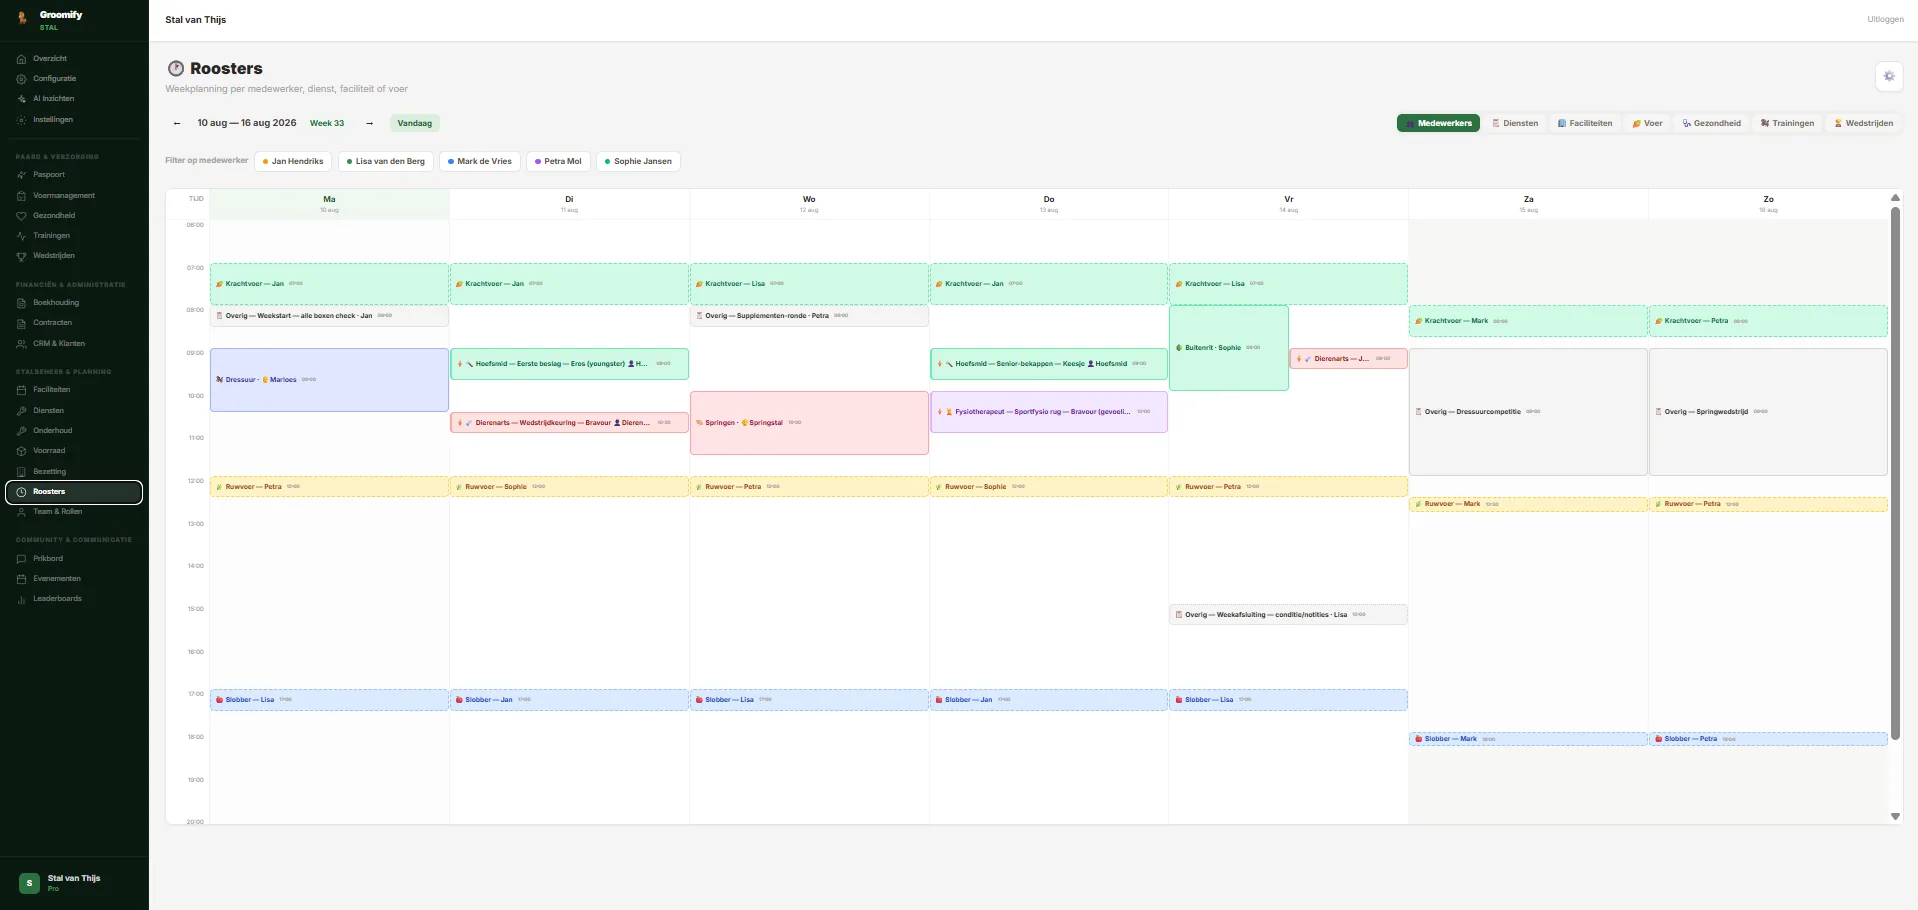Image resolution: width=1918 pixels, height=910 pixels.
Task: Toggle the Sophie Jansen employee filter
Action: (x=638, y=161)
